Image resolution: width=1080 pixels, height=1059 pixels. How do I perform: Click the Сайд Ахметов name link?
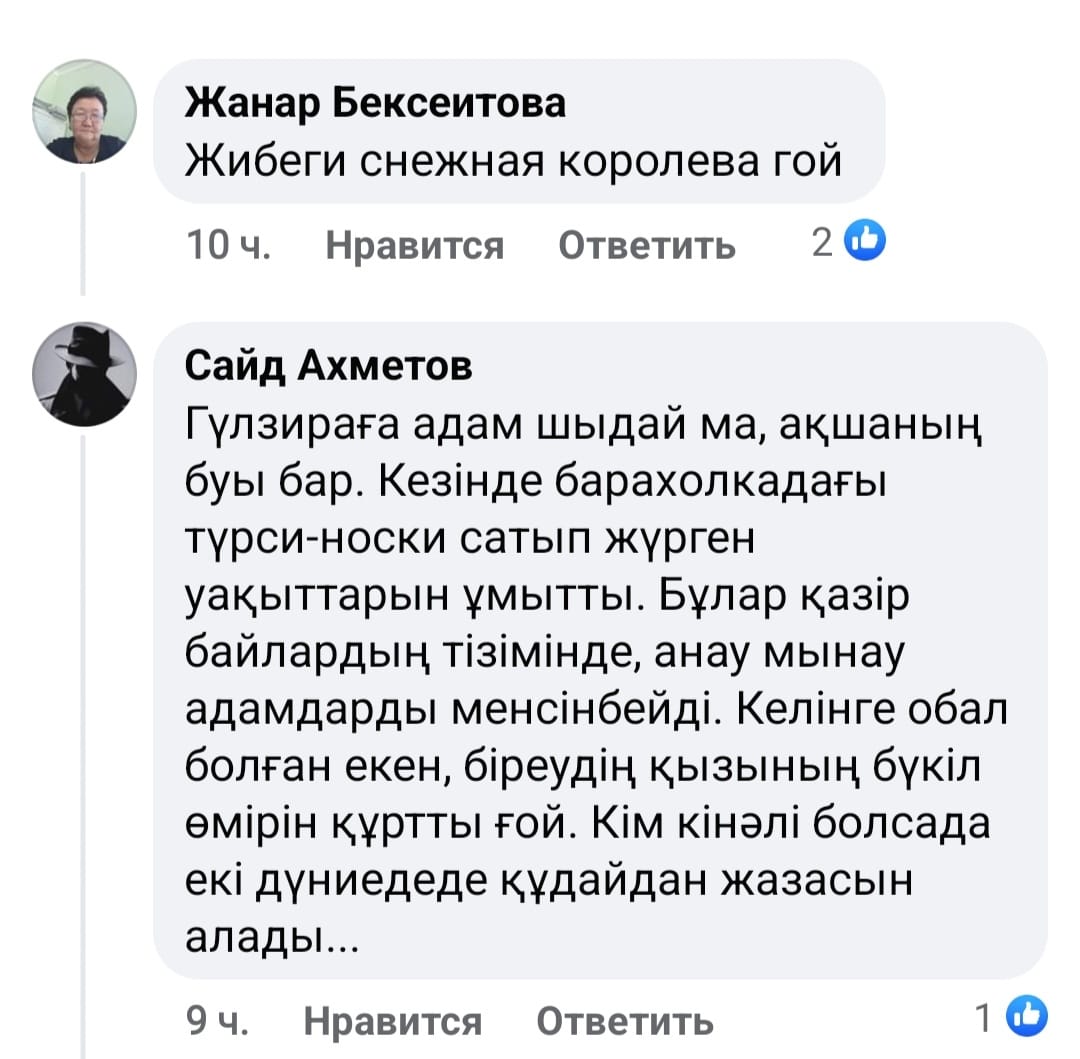[330, 367]
